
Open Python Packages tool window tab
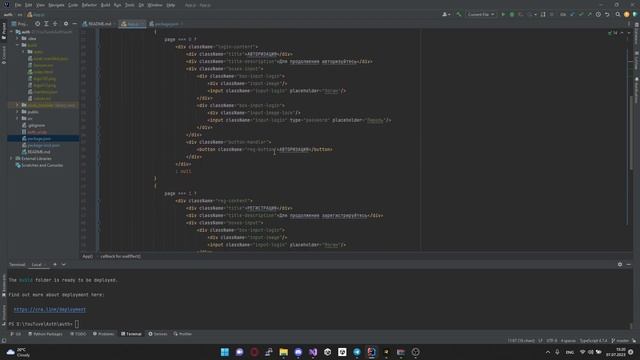coord(45,334)
